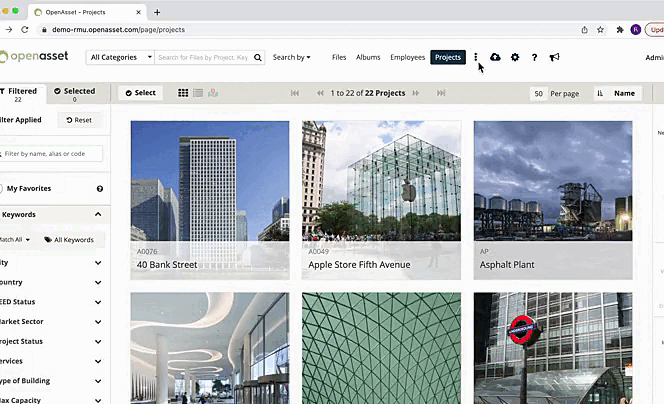Expand the Type of Building filter section

click(x=98, y=381)
